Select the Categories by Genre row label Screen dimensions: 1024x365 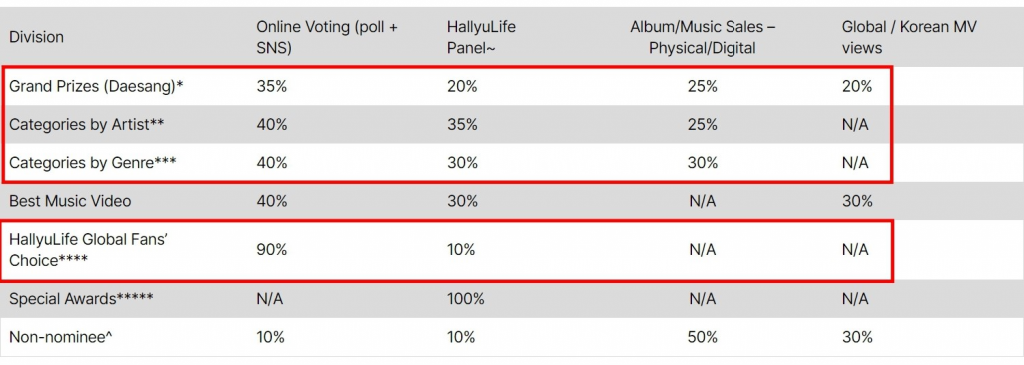click(x=91, y=162)
